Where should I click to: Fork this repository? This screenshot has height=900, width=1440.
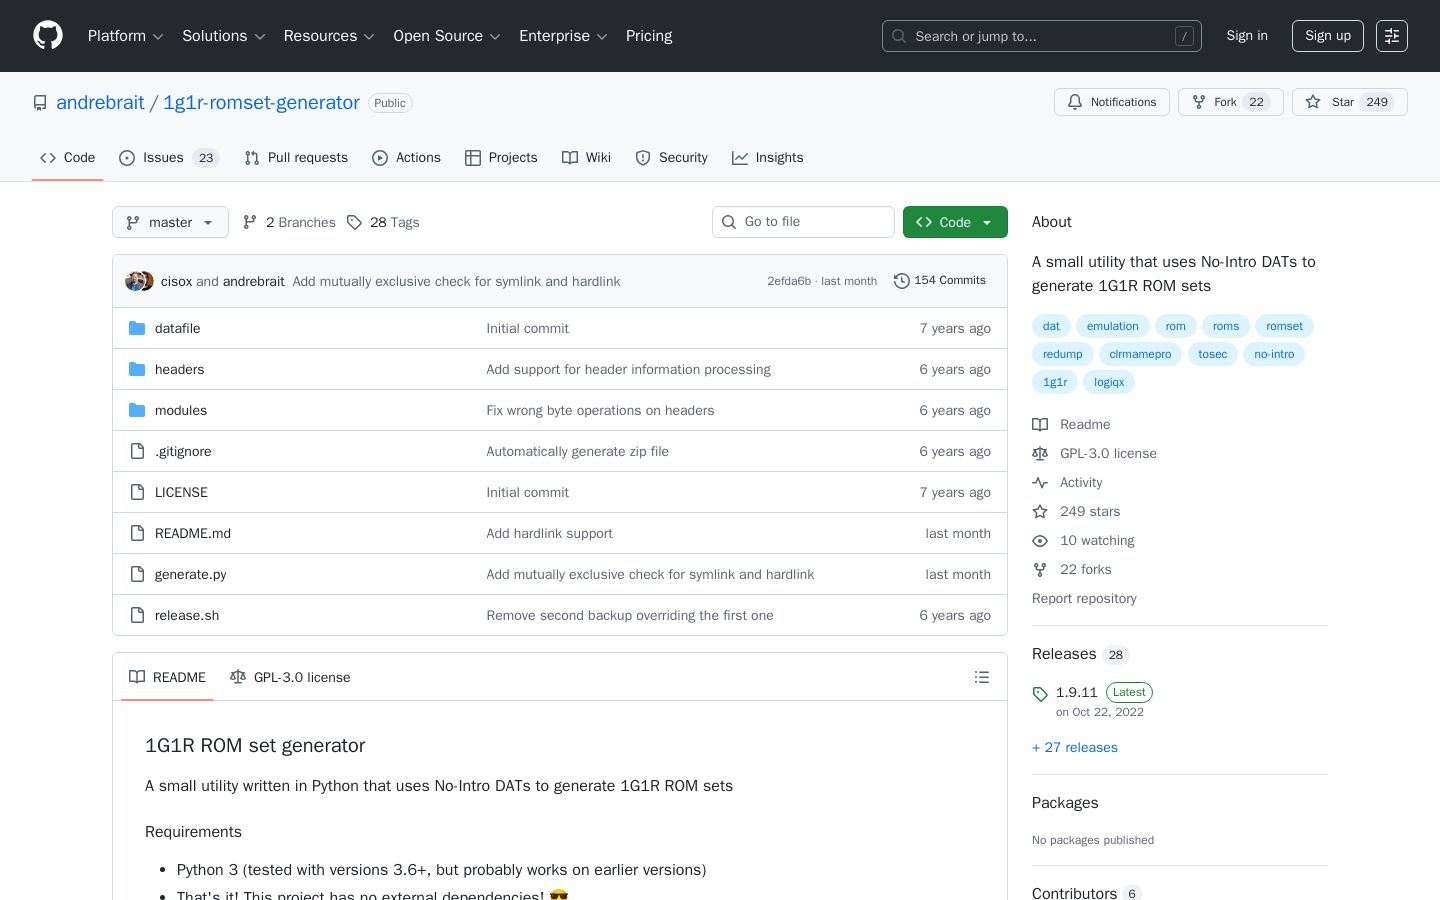(1231, 102)
